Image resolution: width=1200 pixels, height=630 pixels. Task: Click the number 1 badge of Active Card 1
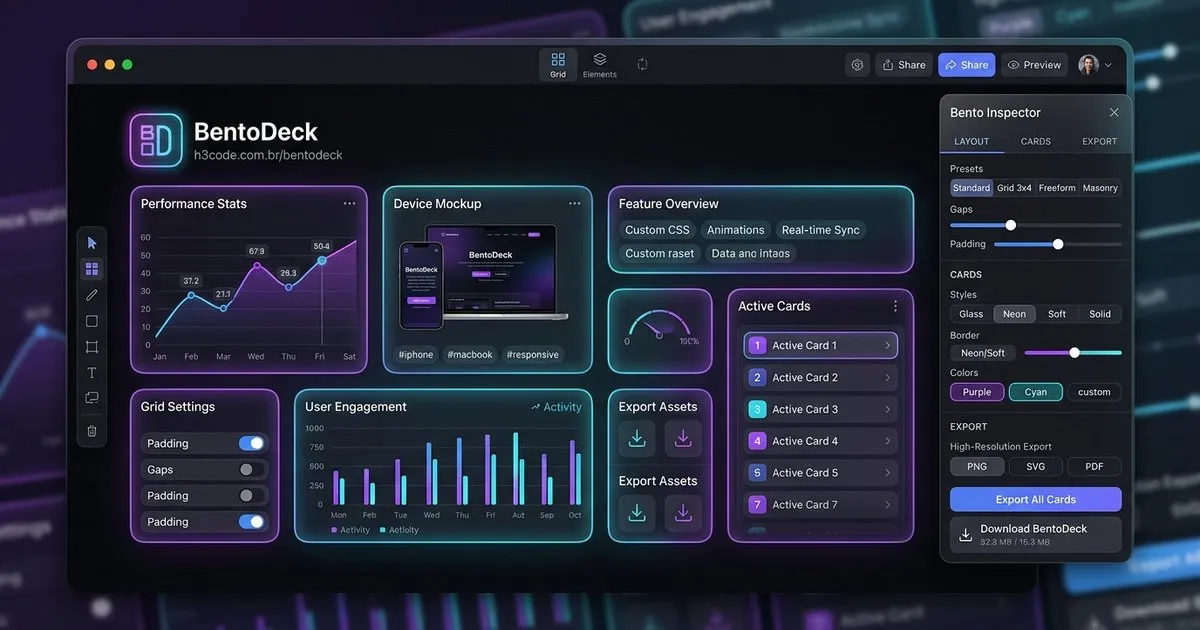[x=757, y=345]
